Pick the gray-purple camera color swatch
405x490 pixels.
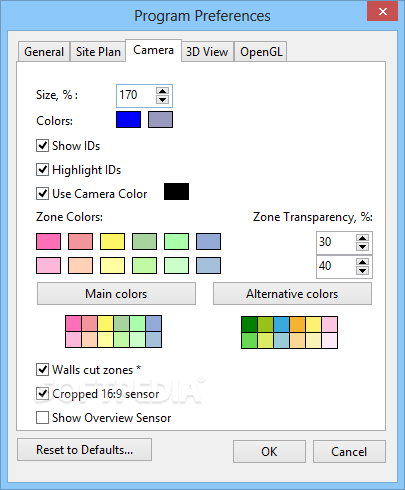[x=160, y=120]
